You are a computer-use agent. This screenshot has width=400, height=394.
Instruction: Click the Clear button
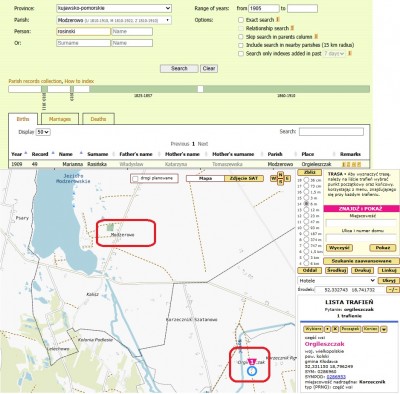tap(209, 68)
